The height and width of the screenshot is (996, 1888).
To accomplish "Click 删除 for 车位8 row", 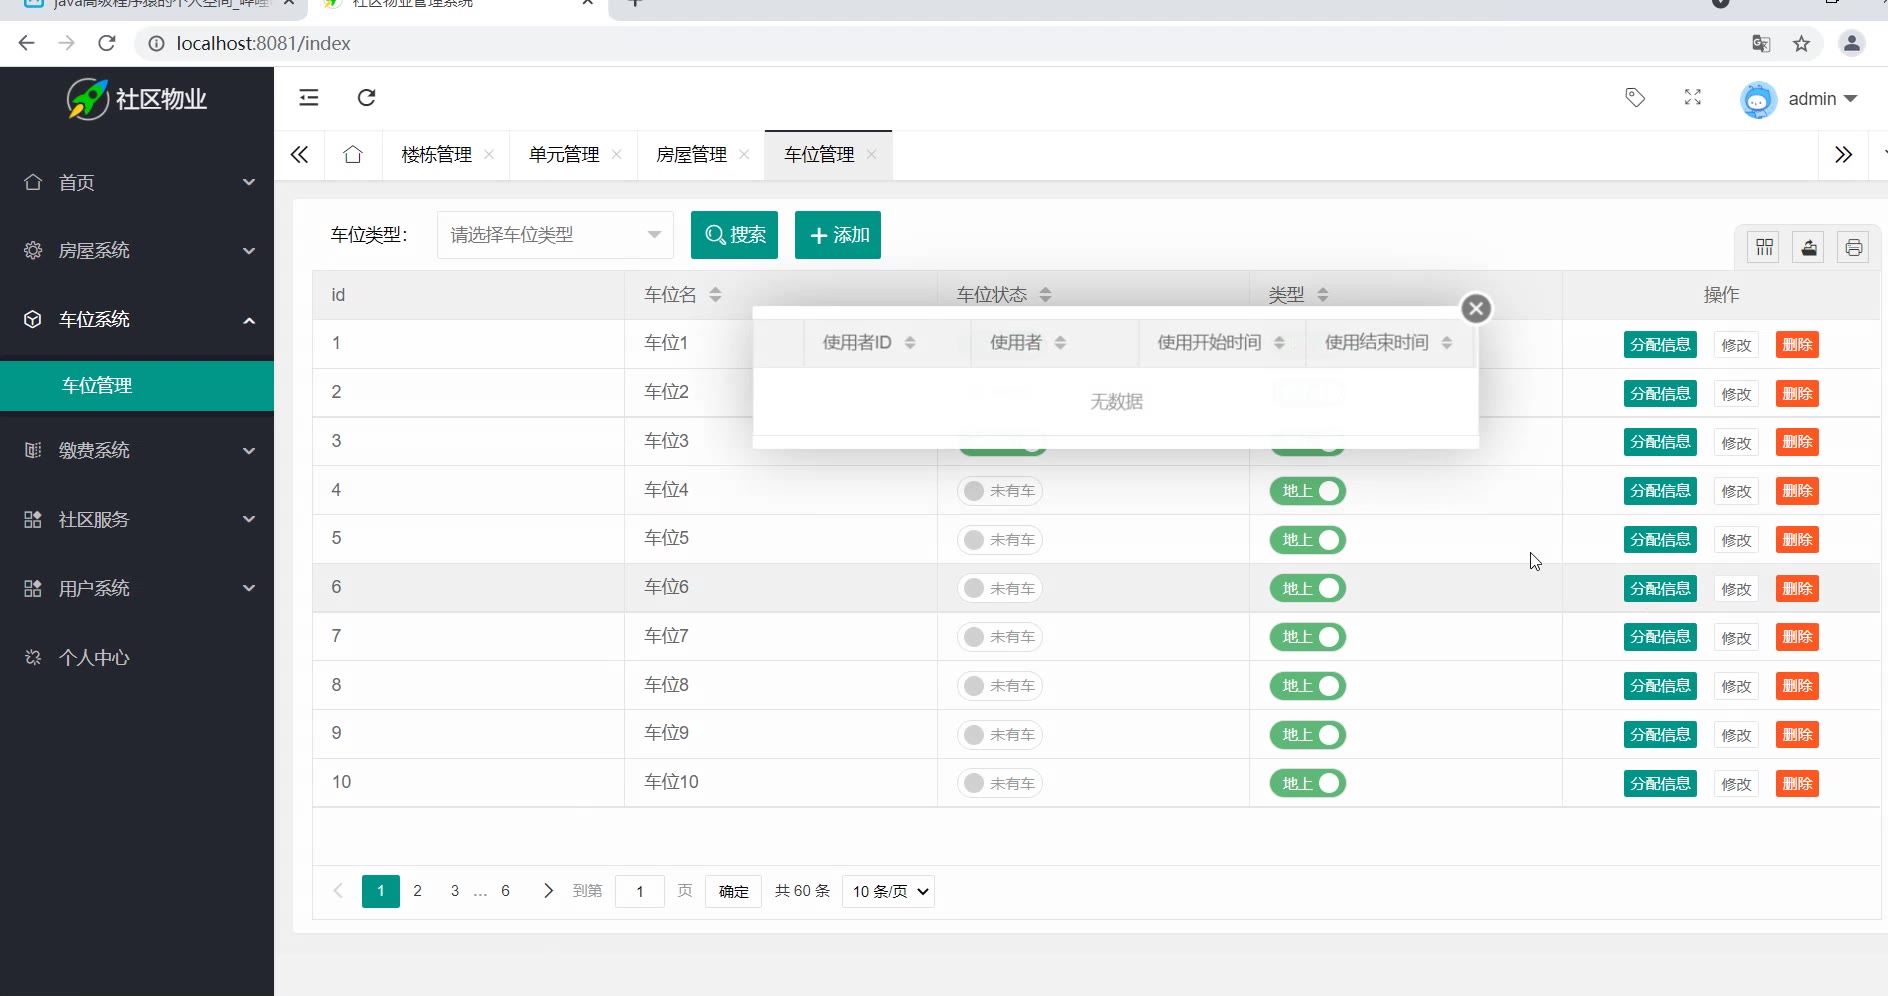I will coord(1796,686).
